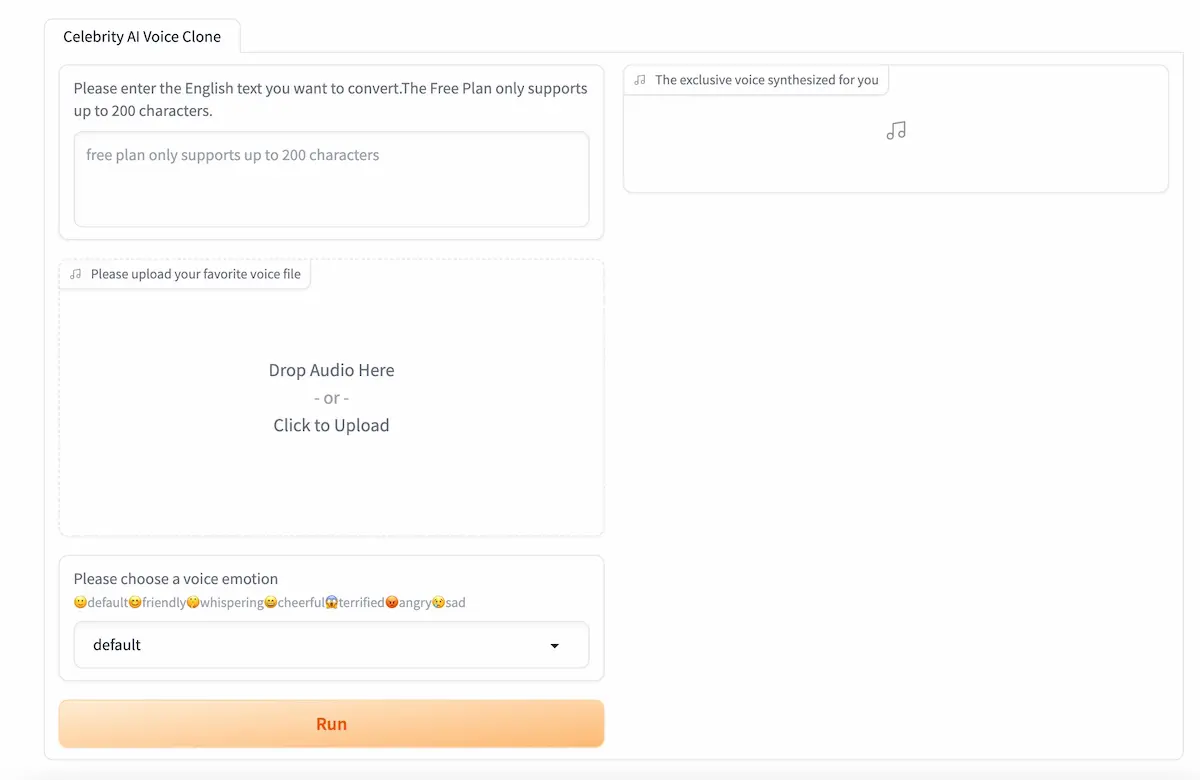Click the cheerful grinning emoji
The width and height of the screenshot is (1200, 780).
[271, 602]
